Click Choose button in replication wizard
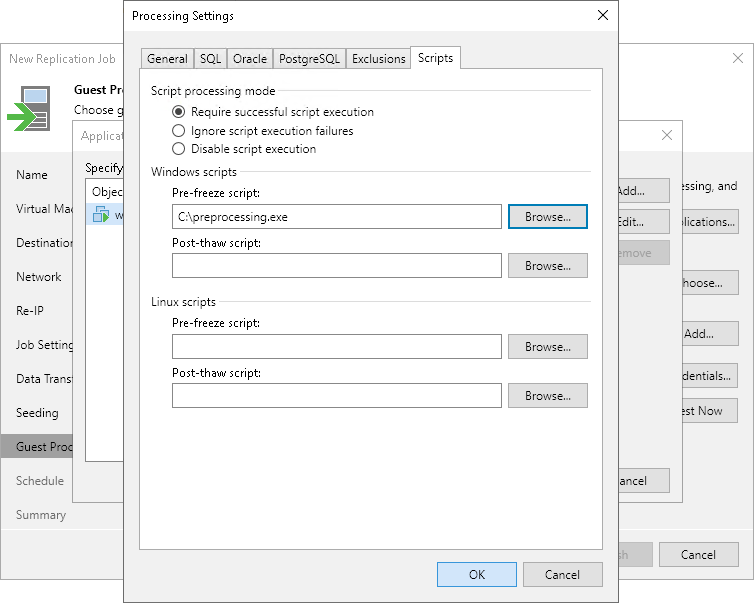This screenshot has height=603, width=754. pos(710,283)
